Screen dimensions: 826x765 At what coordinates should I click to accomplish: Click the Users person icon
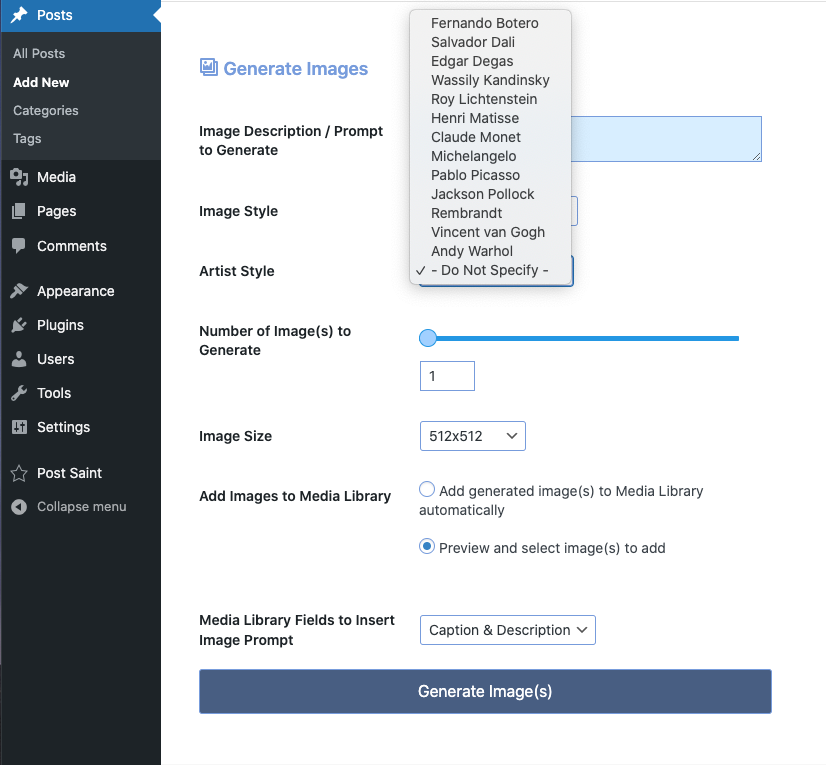19,359
